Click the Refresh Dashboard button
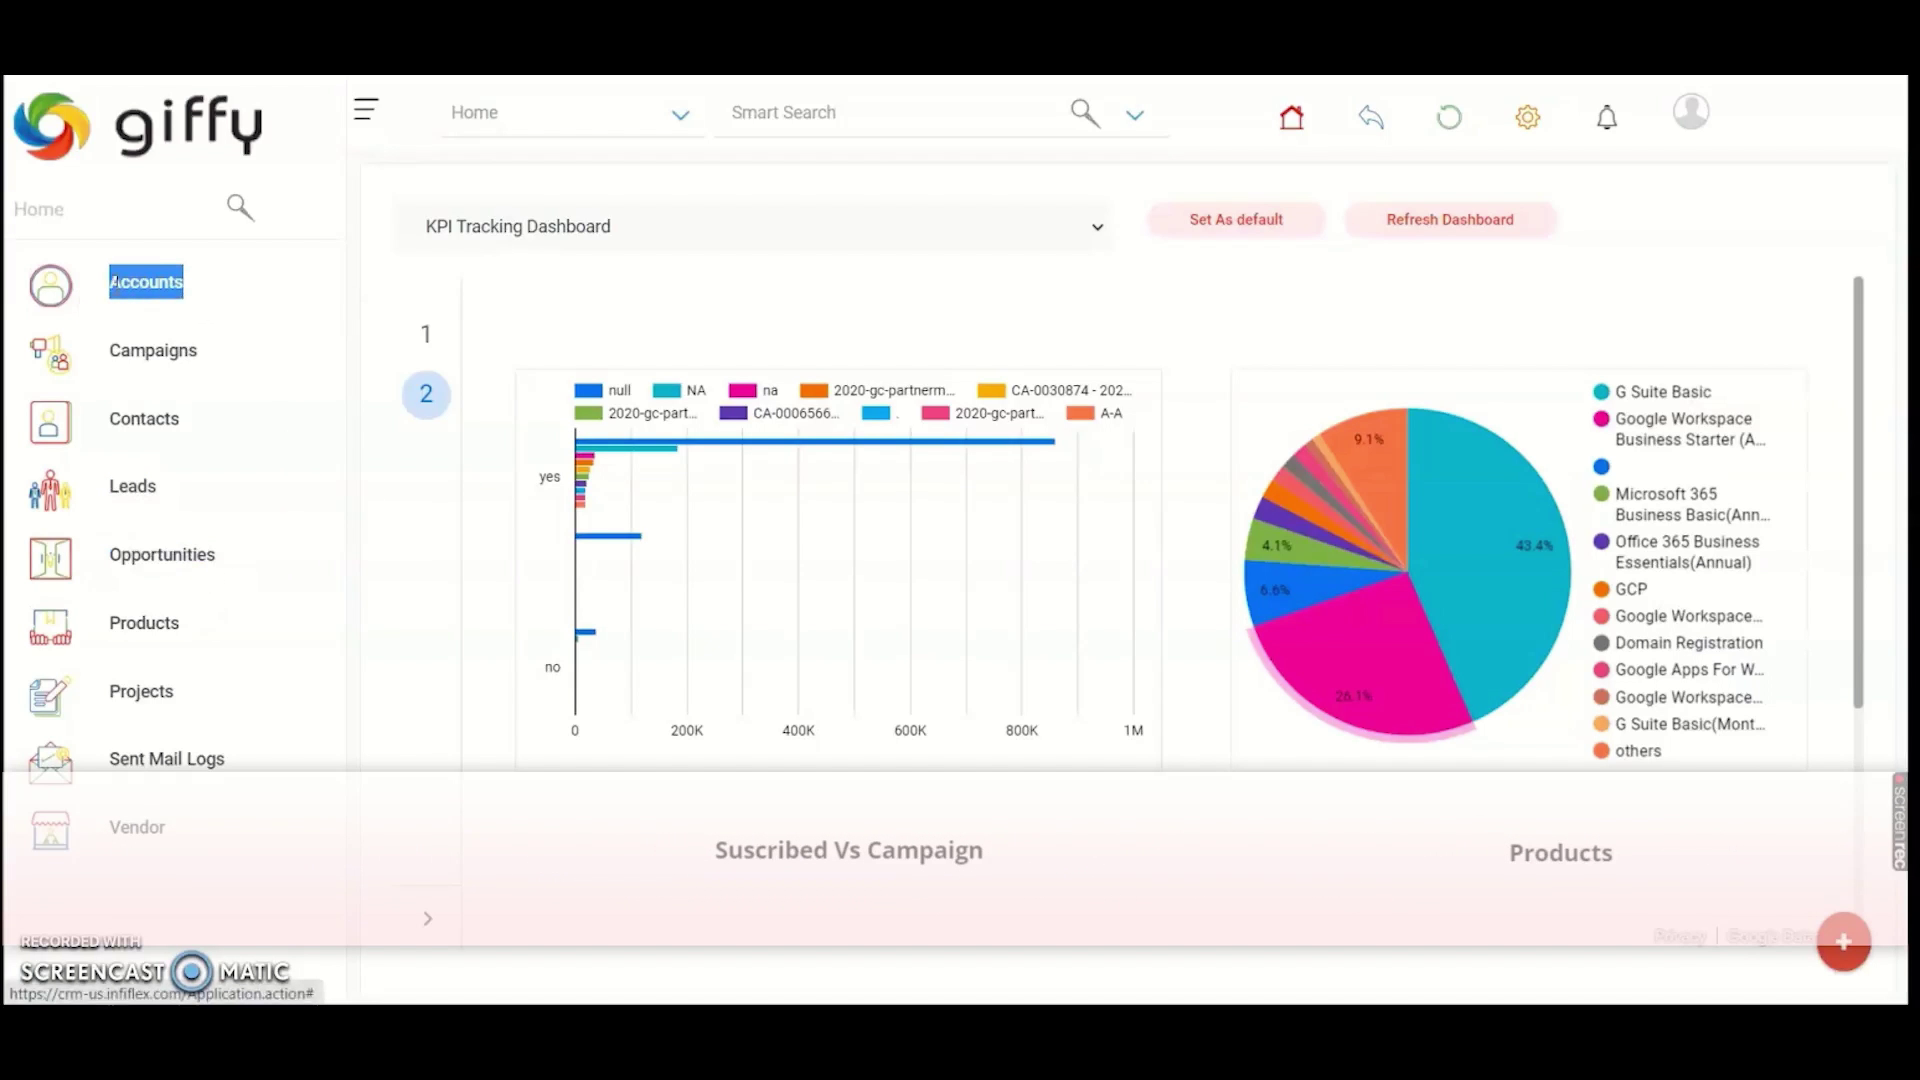Screen dimensions: 1920x1080 click(1451, 219)
